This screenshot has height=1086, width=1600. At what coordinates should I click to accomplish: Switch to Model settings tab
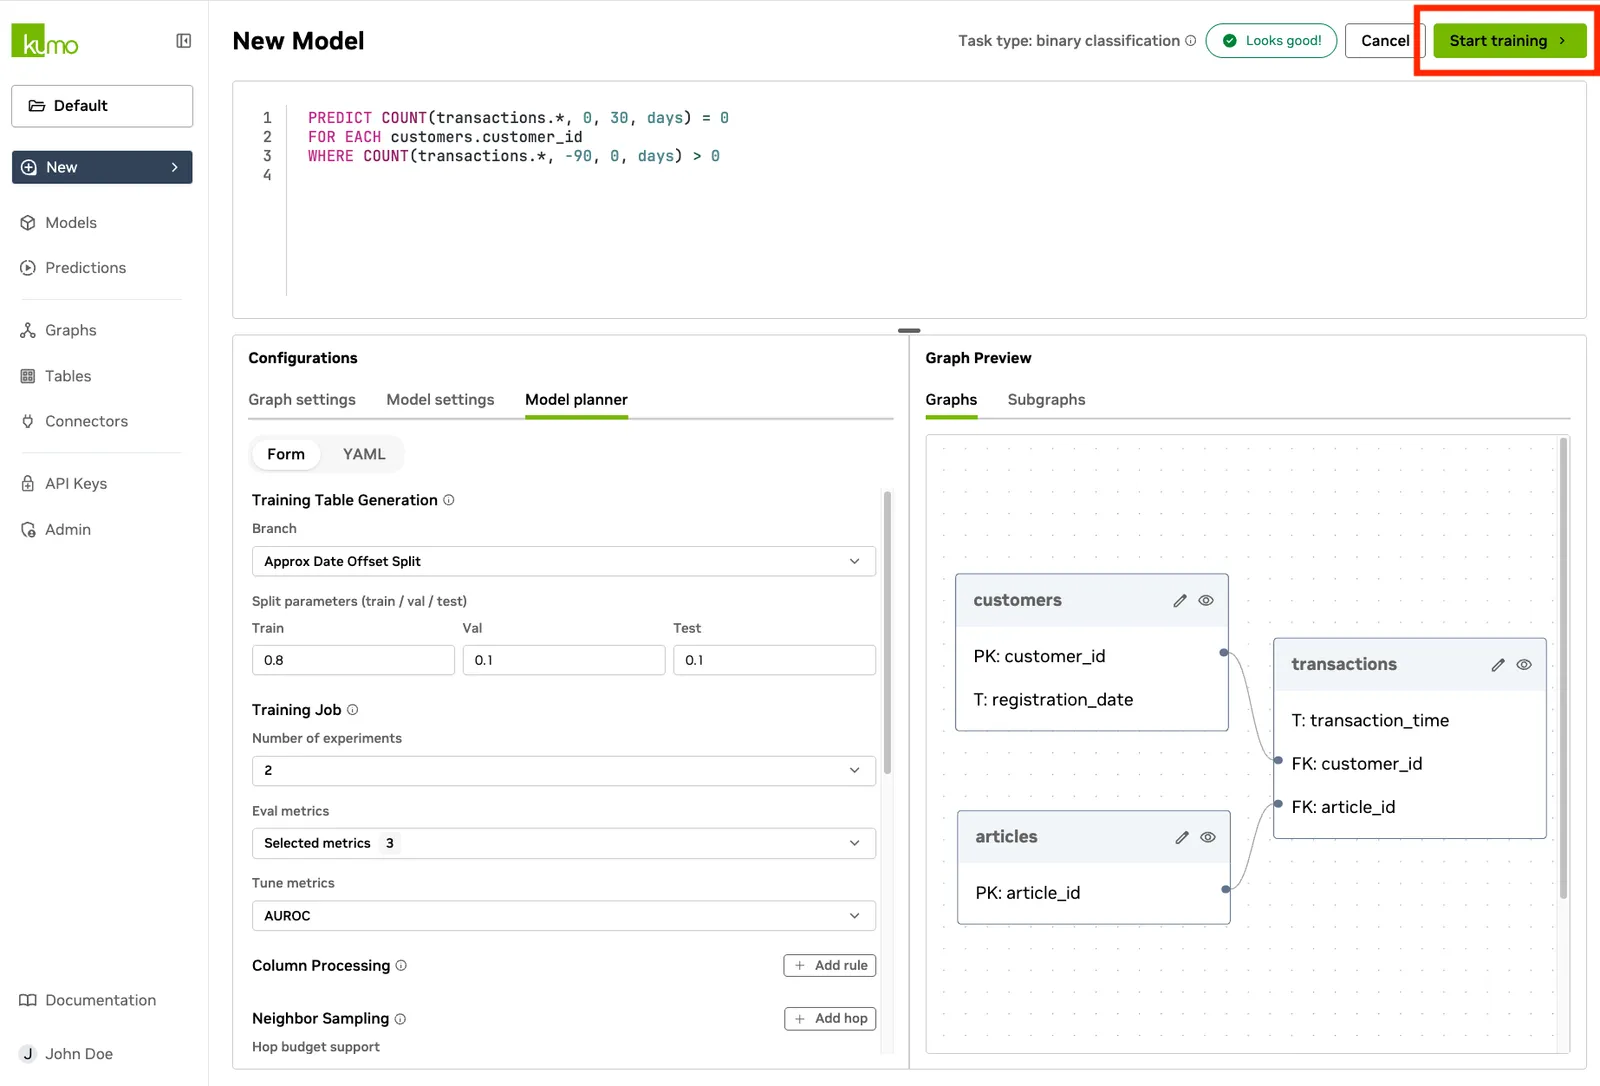pos(440,400)
